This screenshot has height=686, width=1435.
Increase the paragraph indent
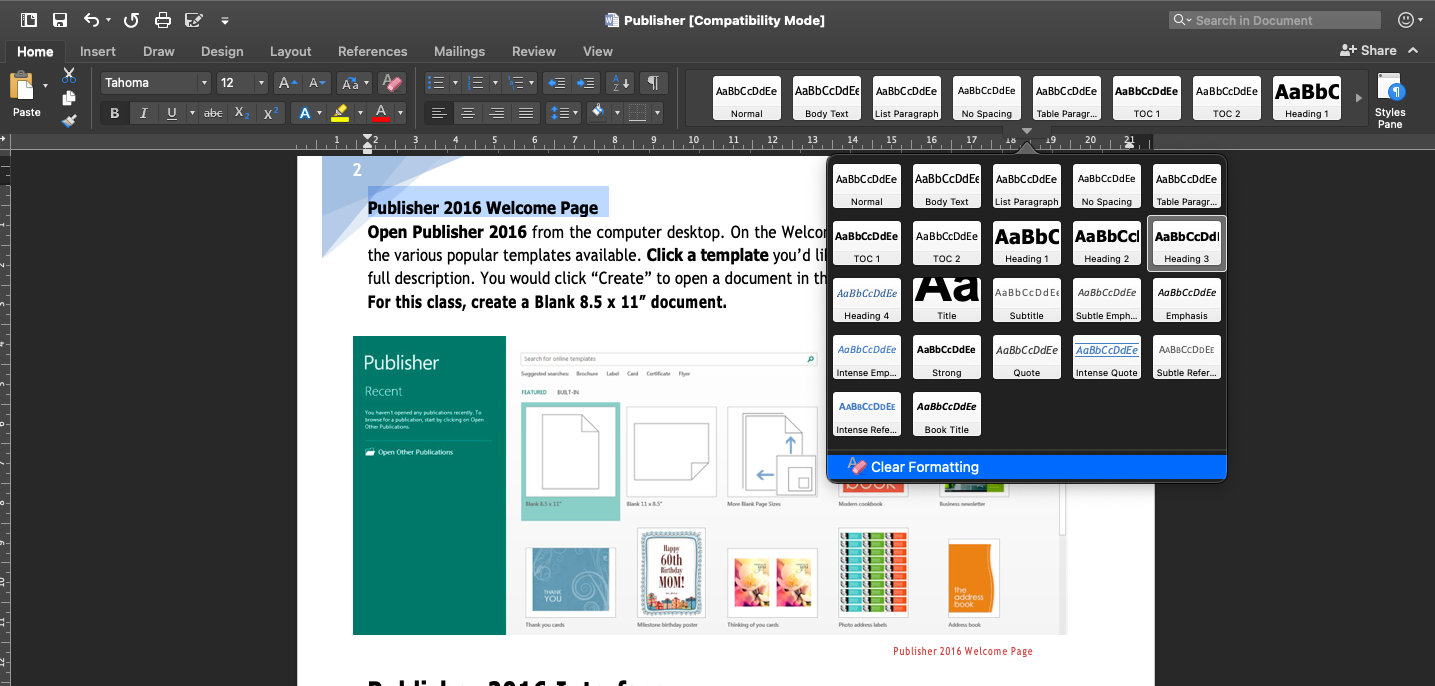click(x=586, y=83)
